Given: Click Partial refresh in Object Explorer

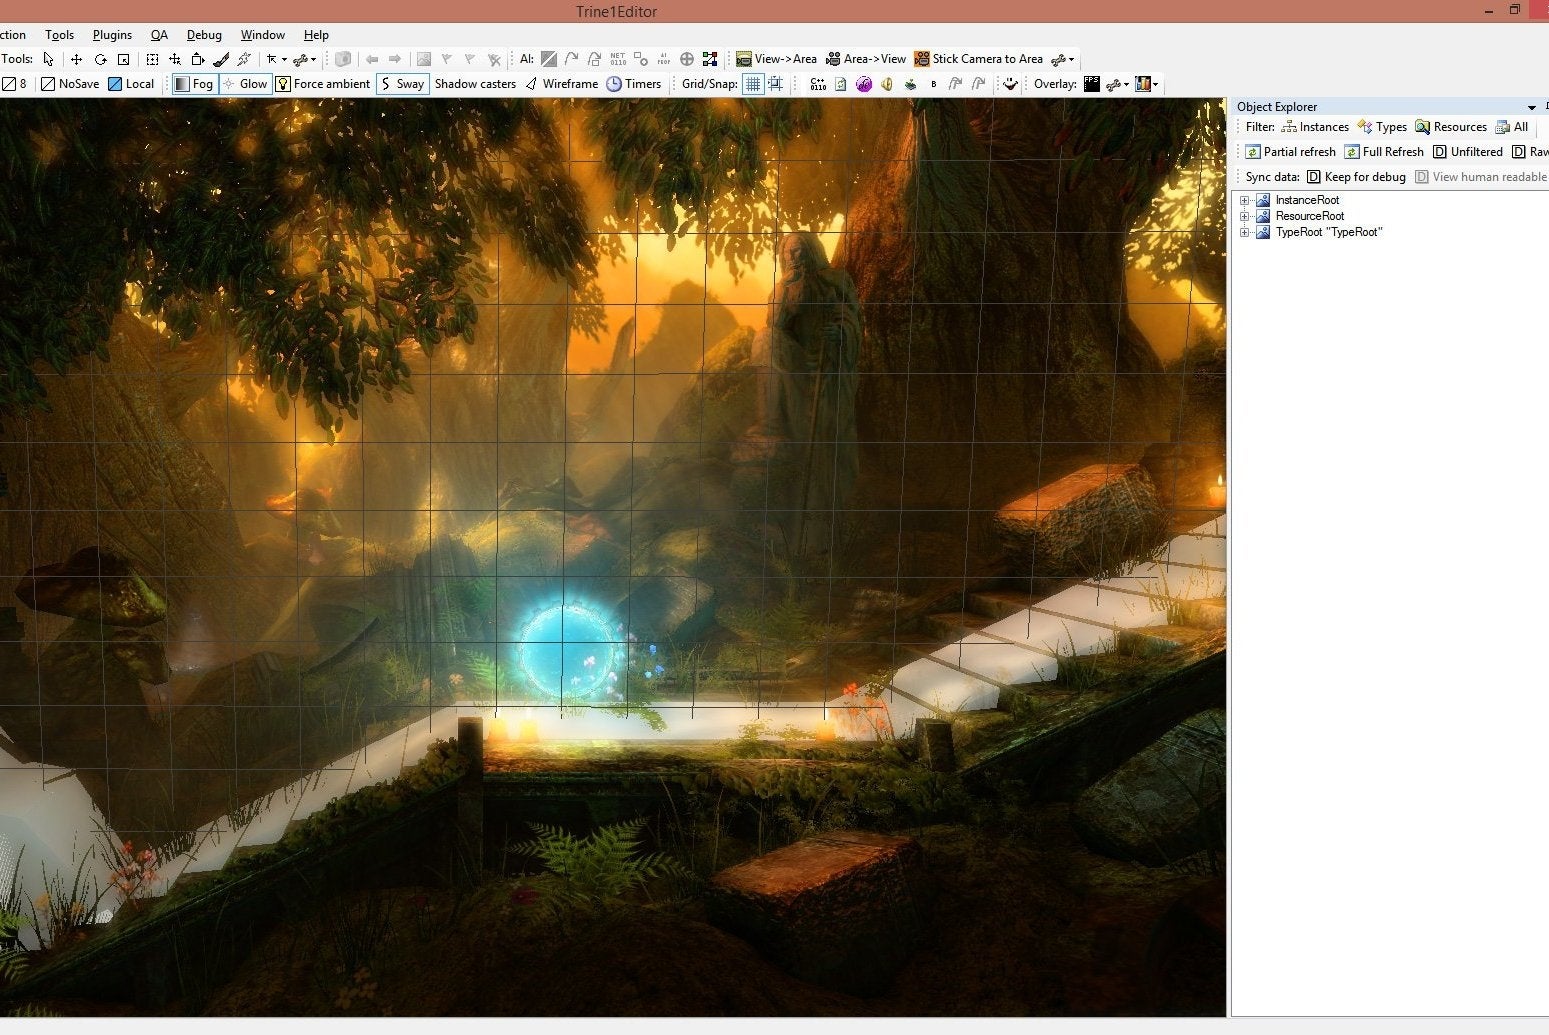Looking at the screenshot, I should 1290,152.
